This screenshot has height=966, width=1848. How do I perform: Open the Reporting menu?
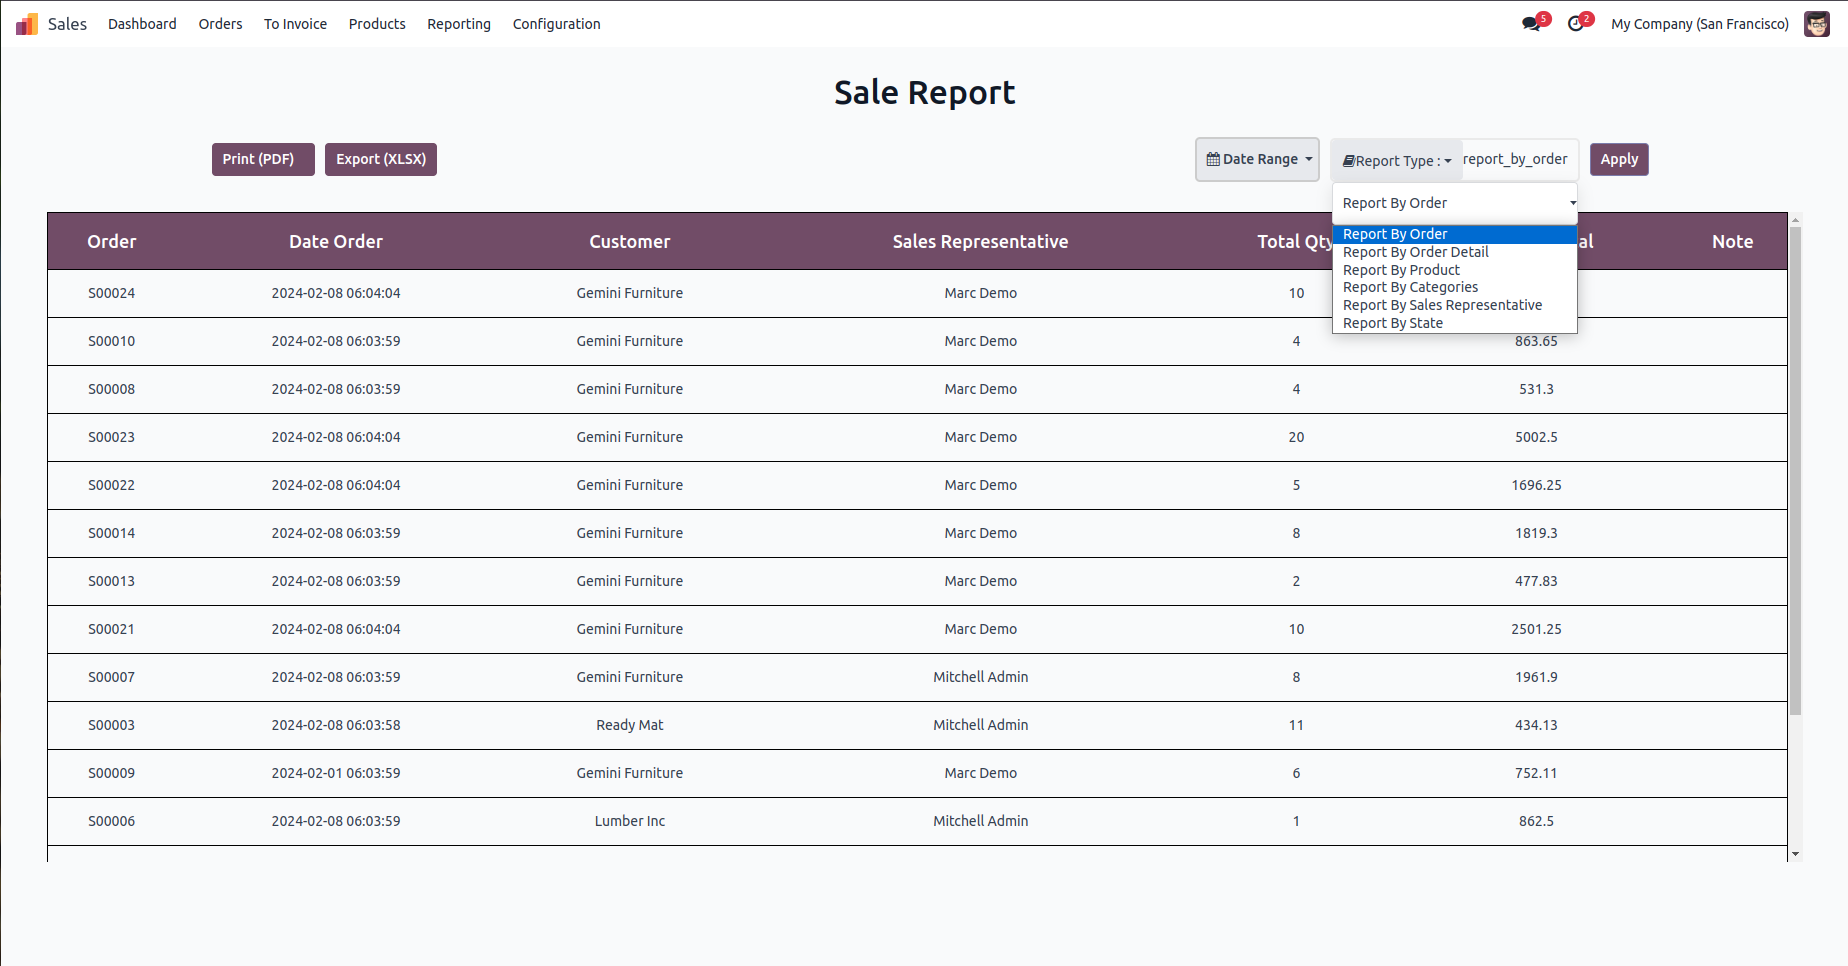[x=459, y=24]
